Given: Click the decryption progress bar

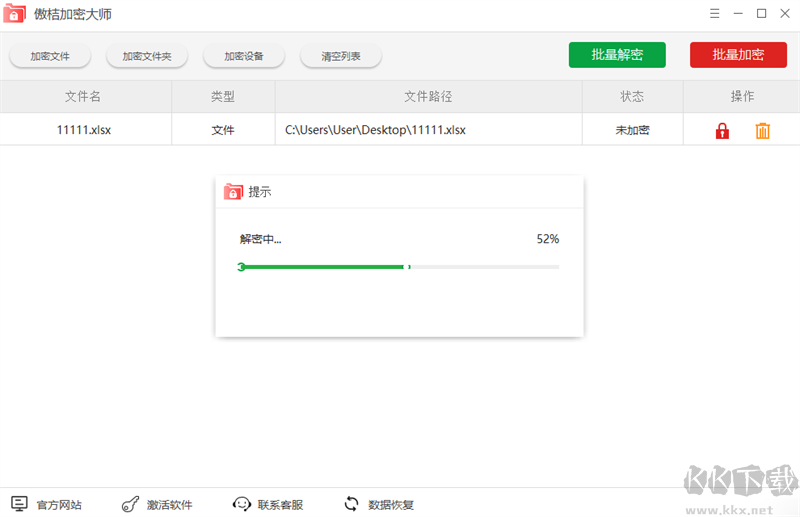Looking at the screenshot, I should [x=399, y=267].
